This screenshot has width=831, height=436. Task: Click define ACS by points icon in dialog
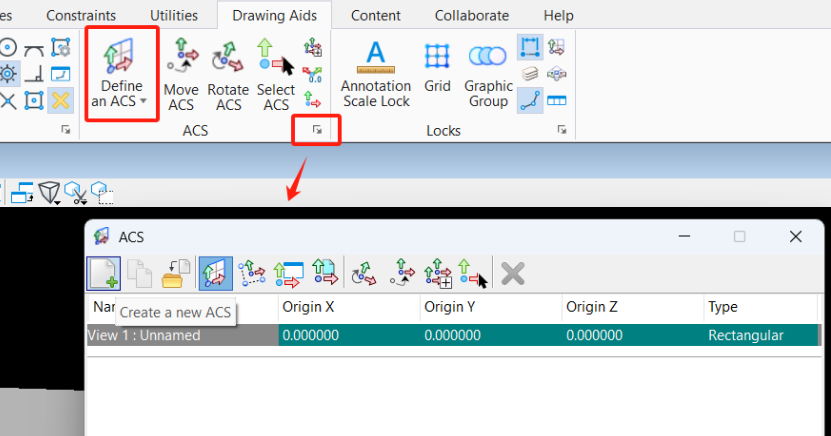click(x=252, y=273)
